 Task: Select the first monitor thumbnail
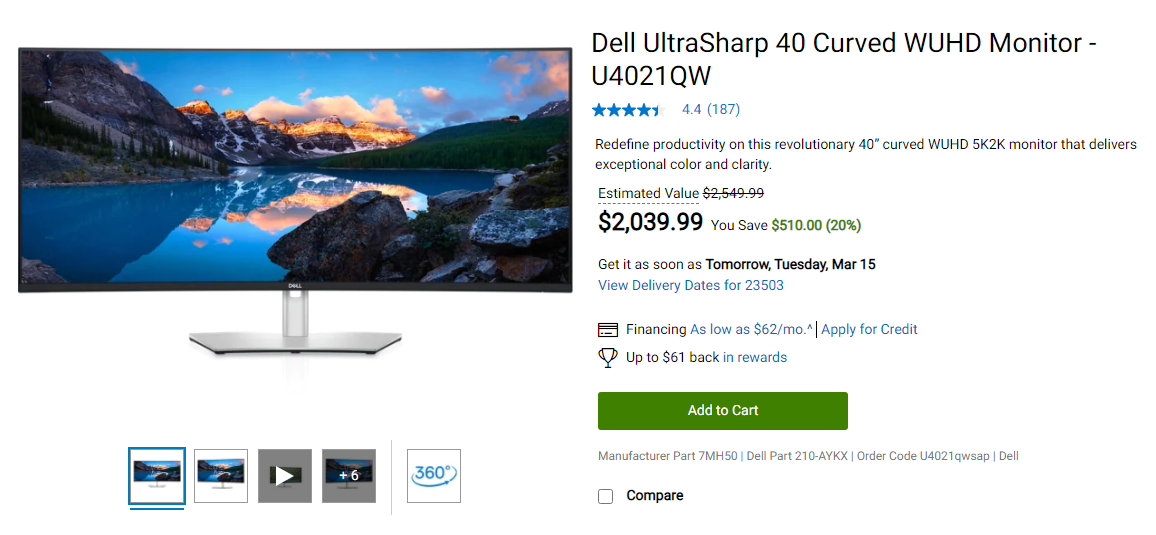(x=156, y=476)
